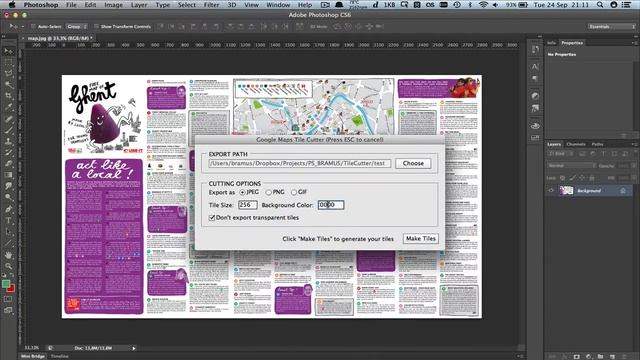Image resolution: width=640 pixels, height=360 pixels.
Task: Select the Clone Stamp tool
Action: coord(9,141)
